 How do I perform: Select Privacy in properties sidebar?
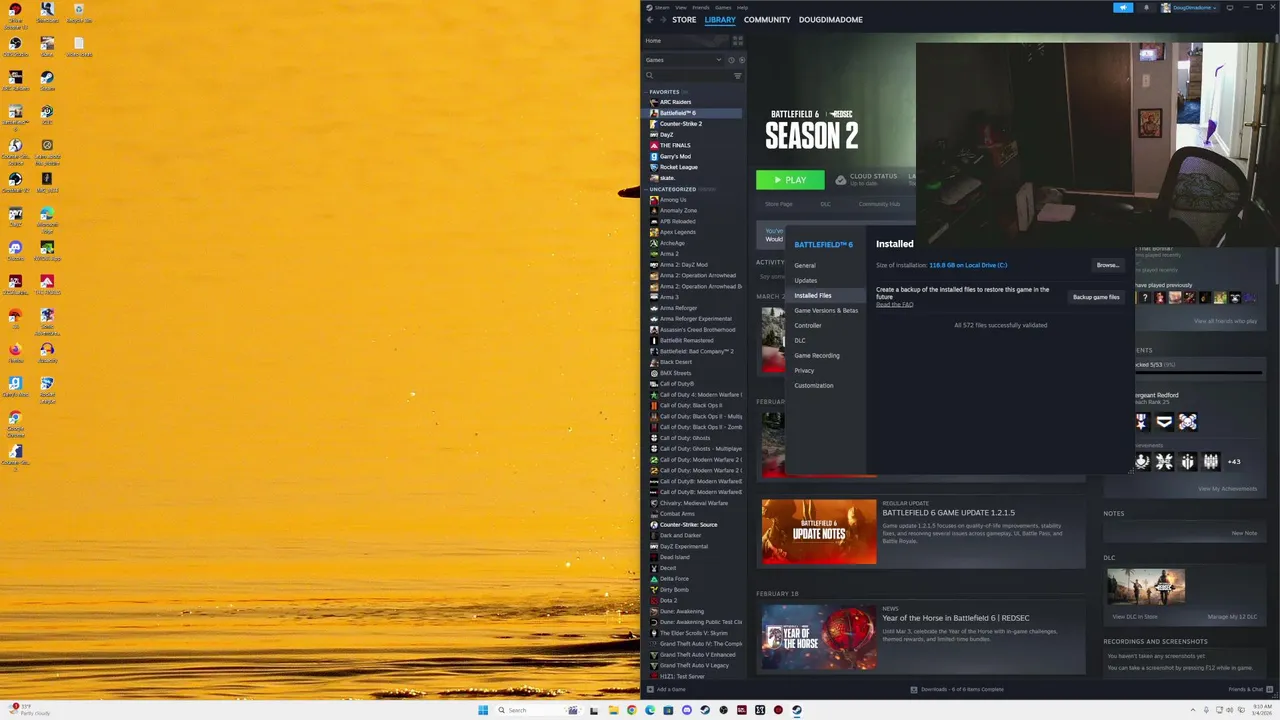pos(804,371)
